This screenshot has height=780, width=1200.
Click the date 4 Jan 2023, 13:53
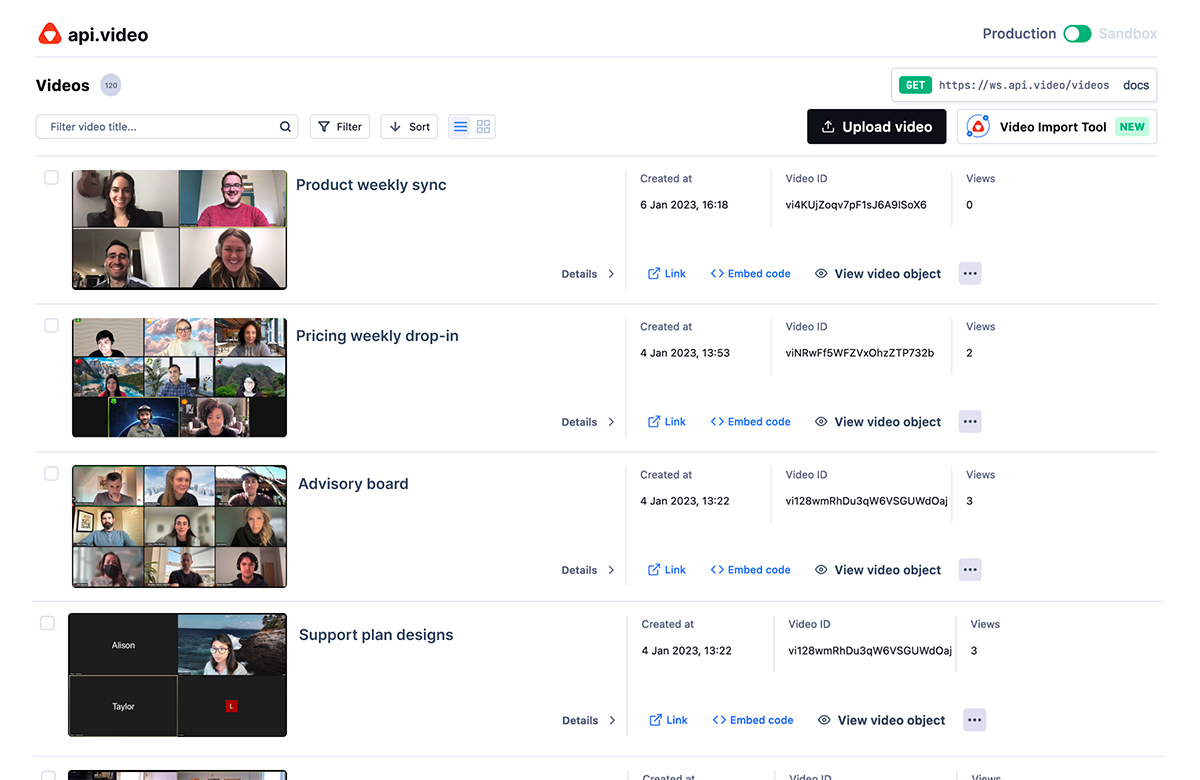point(685,353)
